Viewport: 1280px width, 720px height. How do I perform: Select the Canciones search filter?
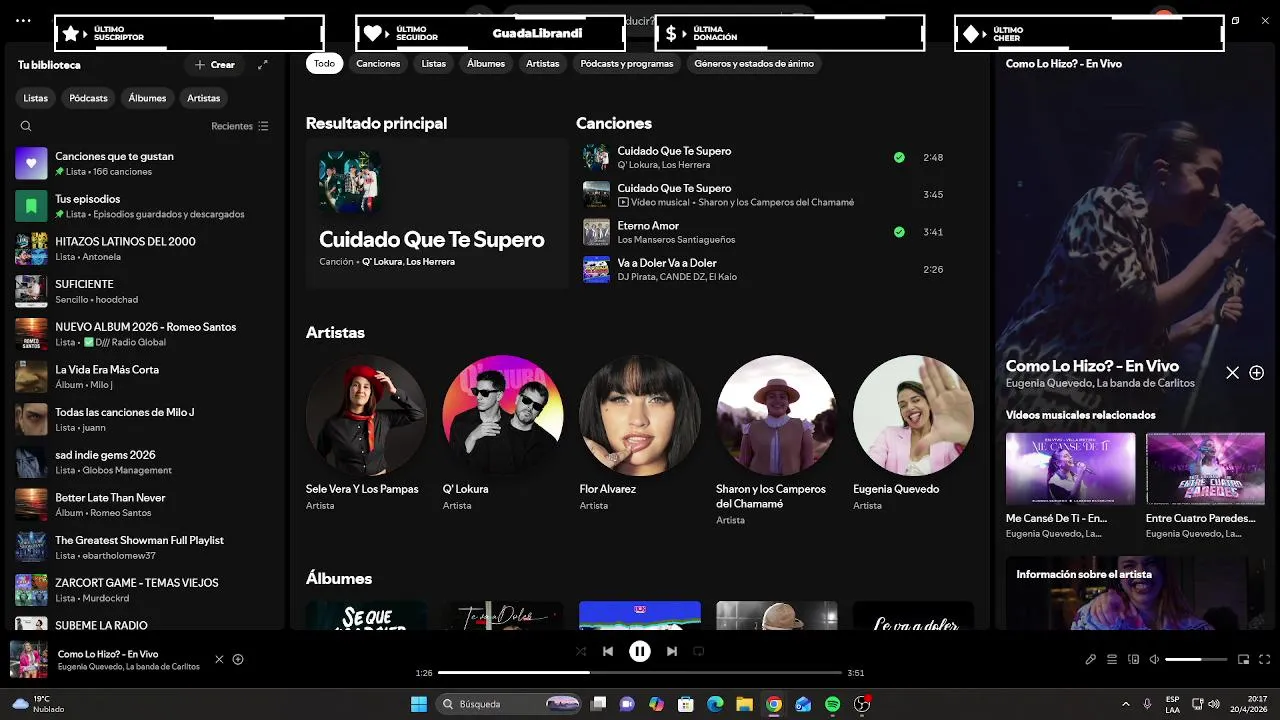tap(378, 63)
